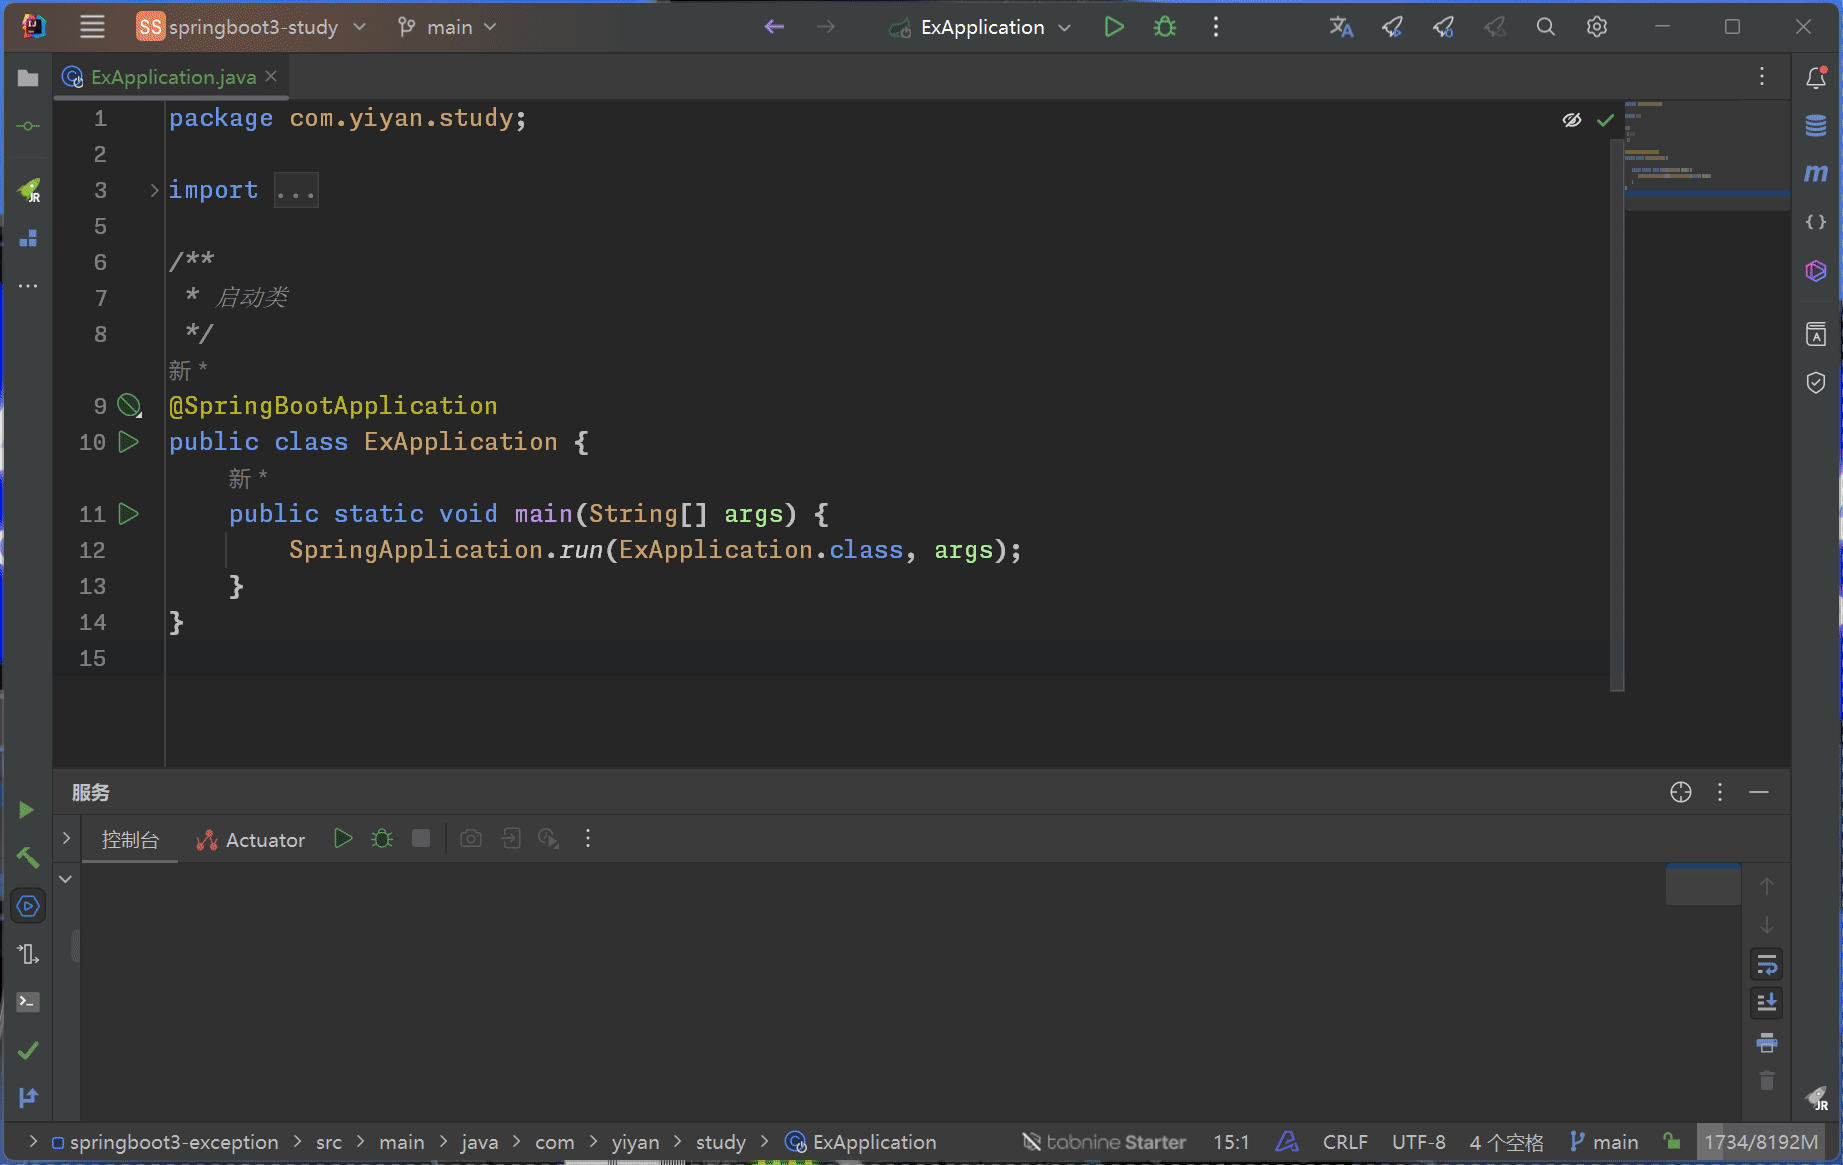Open the curly braces tool window

(1816, 222)
